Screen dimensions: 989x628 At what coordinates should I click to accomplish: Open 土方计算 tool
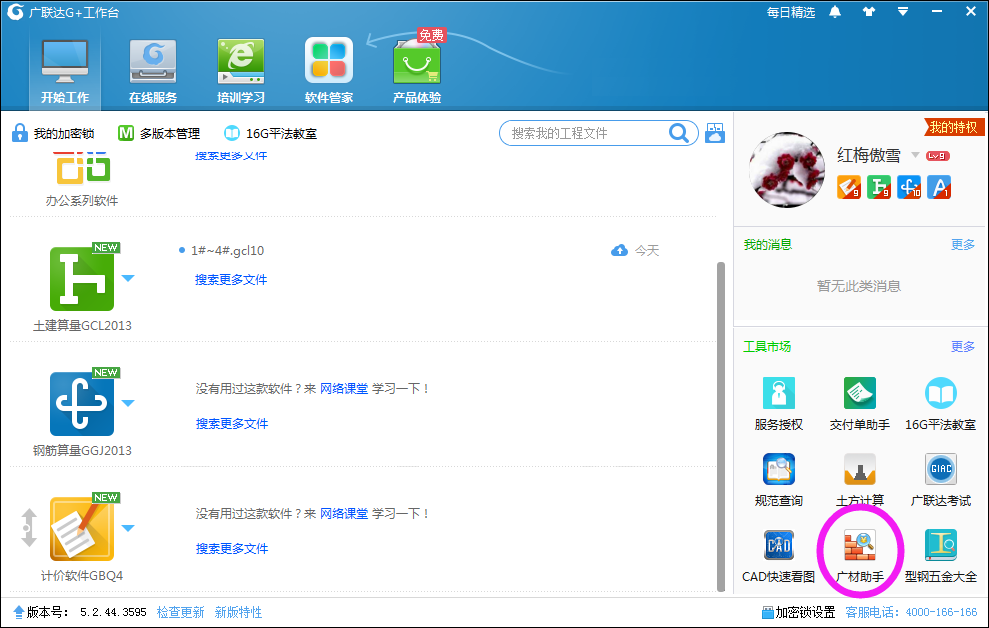[860, 479]
